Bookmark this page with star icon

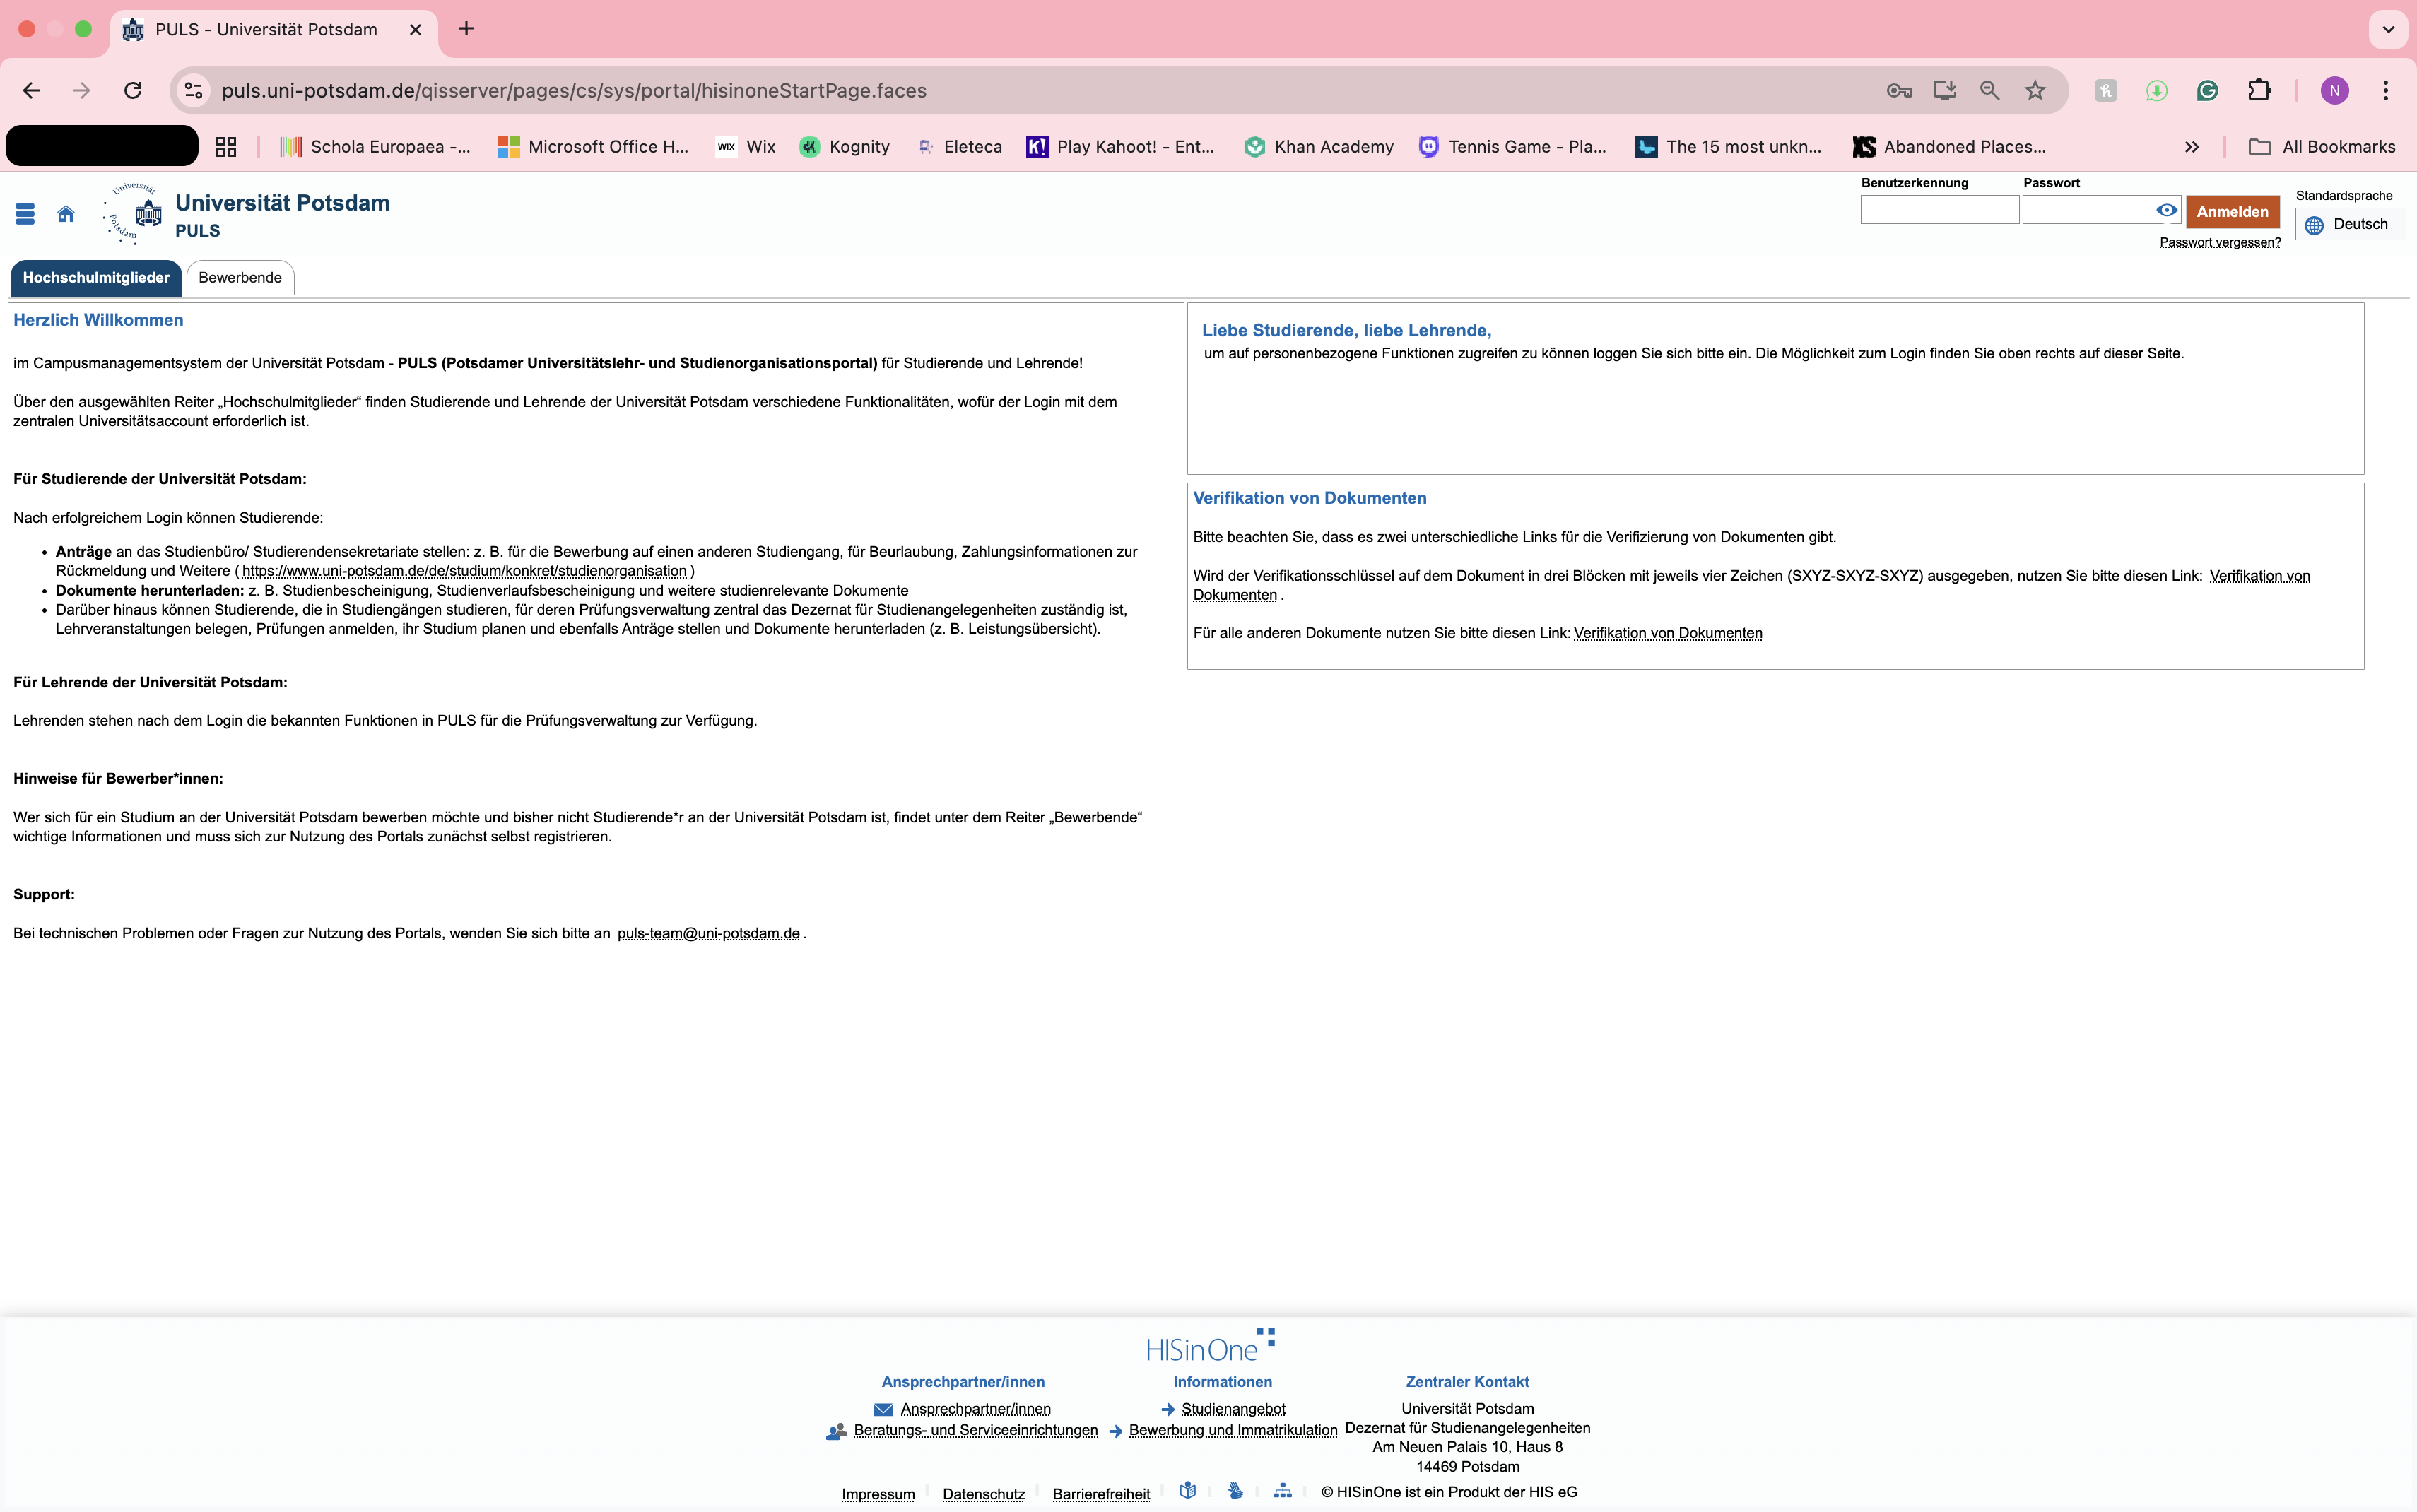[x=2035, y=91]
